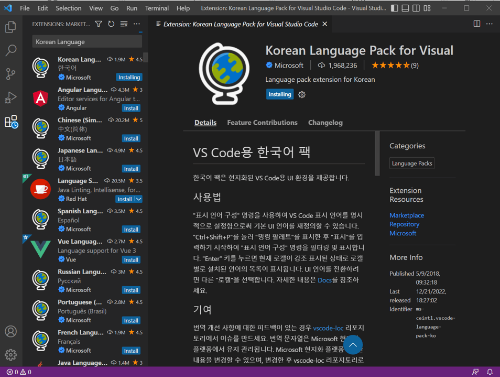
Task: Click the Installing button in the Korean list item
Action: pyautogui.click(x=129, y=77)
